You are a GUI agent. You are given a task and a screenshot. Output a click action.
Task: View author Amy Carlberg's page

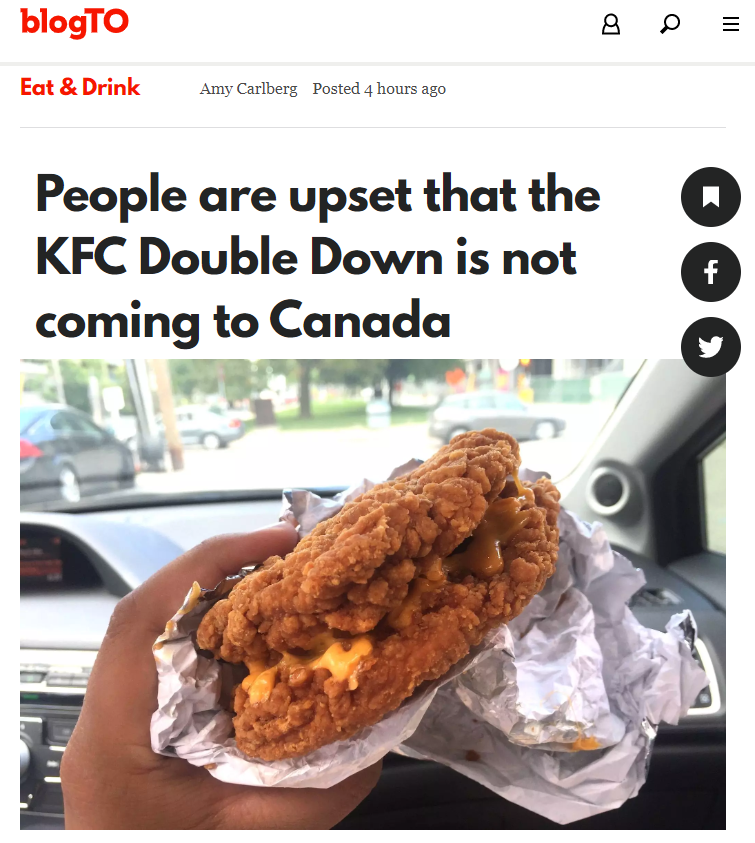(248, 89)
